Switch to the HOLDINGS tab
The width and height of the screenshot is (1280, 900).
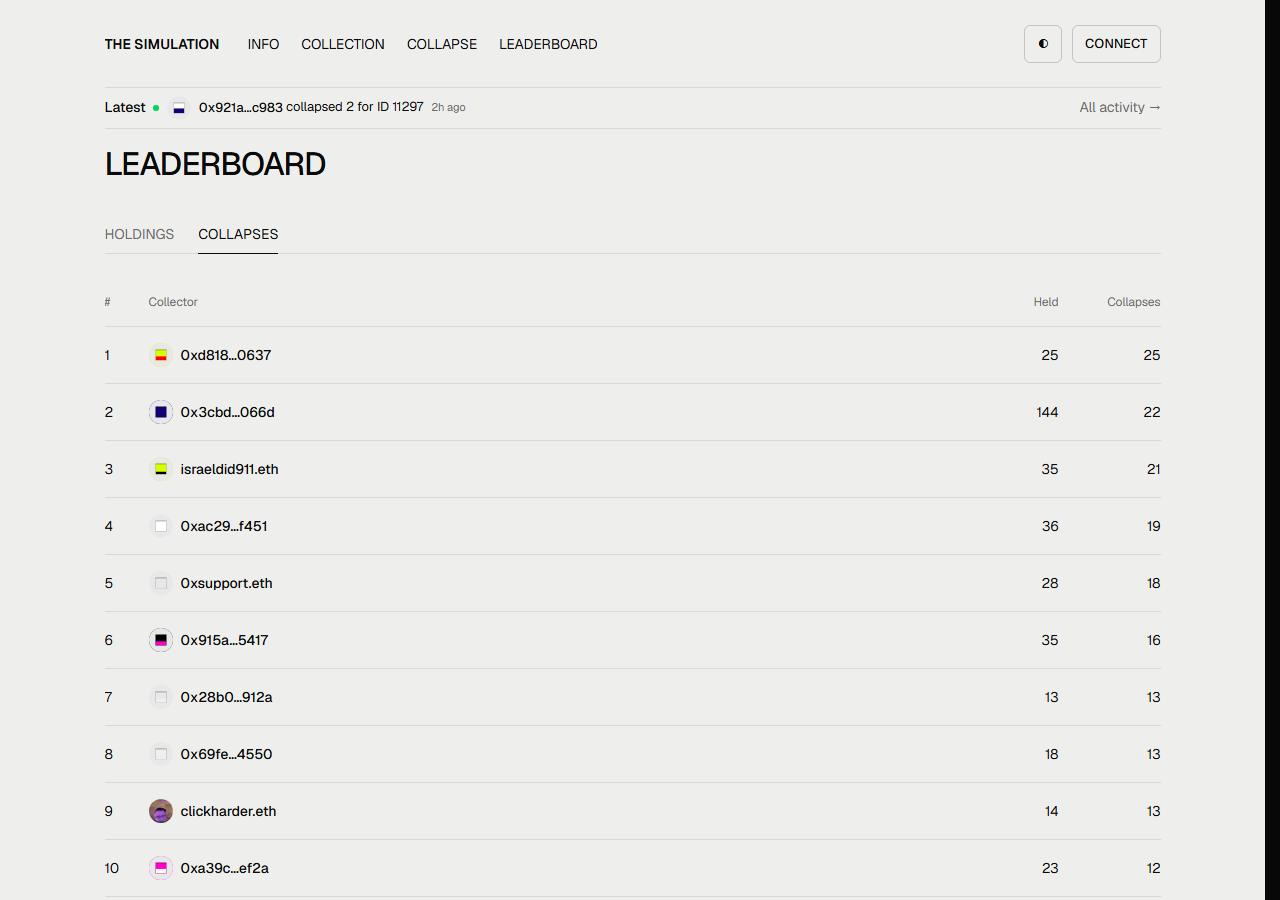[139, 234]
